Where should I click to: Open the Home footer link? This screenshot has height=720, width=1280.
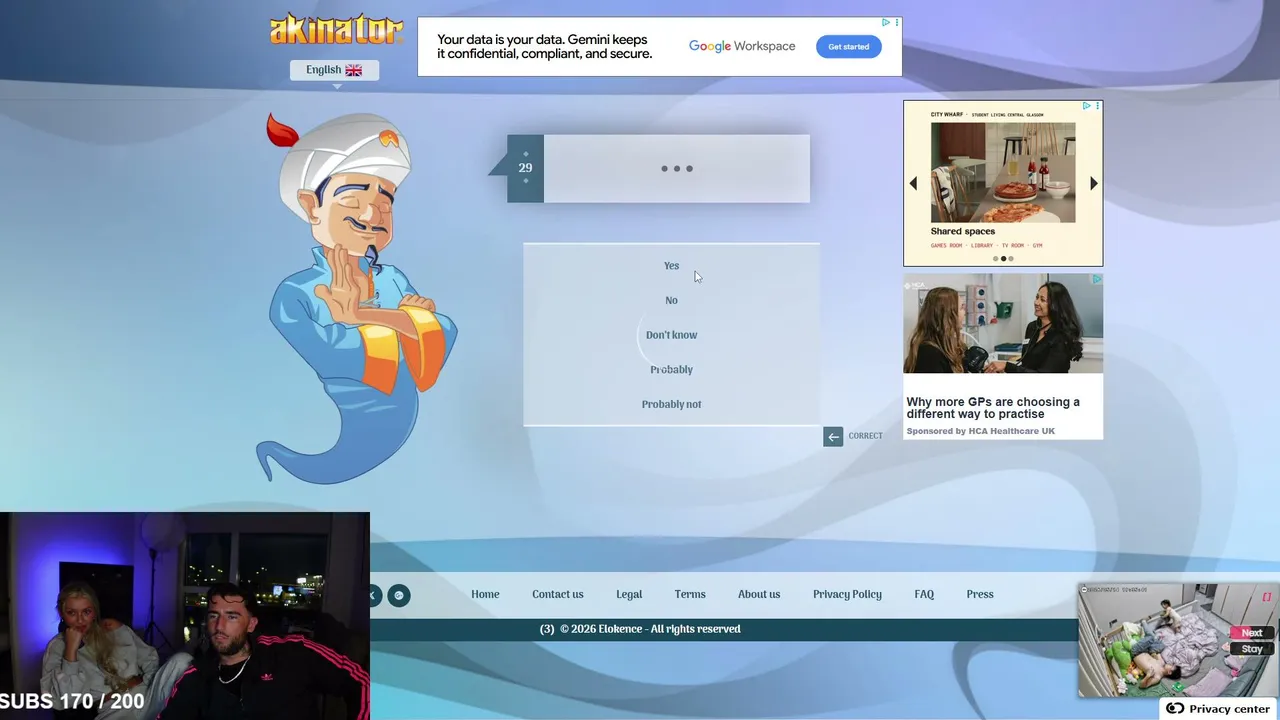pos(485,594)
